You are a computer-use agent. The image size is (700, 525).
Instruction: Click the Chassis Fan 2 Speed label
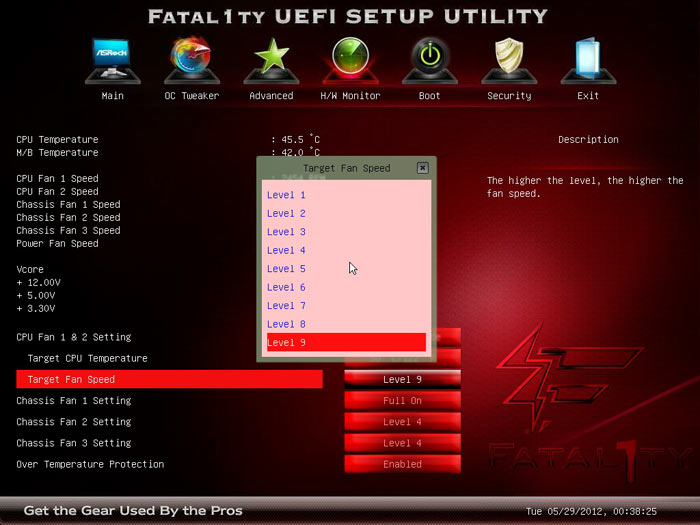click(68, 217)
